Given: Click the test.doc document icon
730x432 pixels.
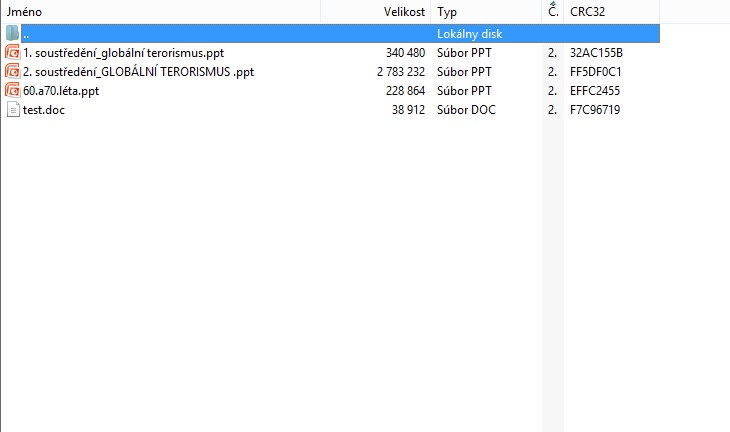Looking at the screenshot, I should [x=13, y=110].
